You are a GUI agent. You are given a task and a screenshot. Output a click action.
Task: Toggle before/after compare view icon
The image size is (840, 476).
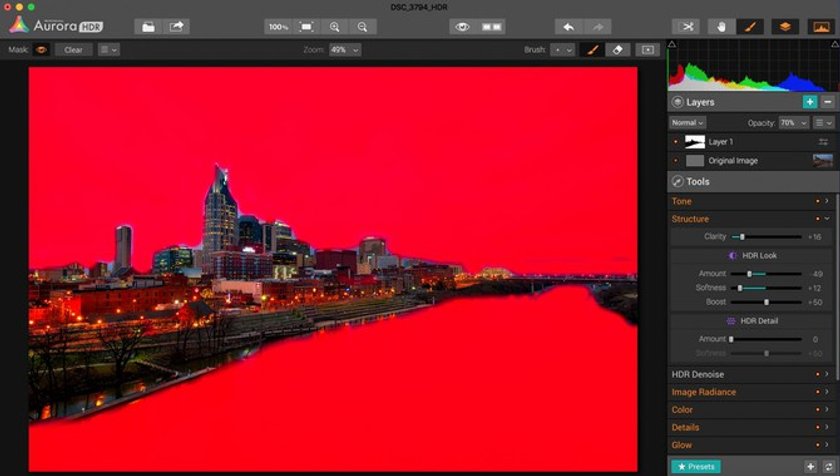click(491, 27)
